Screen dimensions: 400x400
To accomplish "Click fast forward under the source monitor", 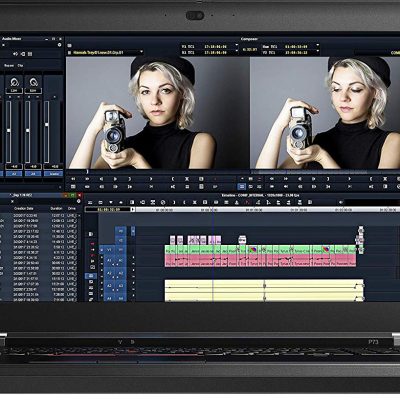I will tap(87, 179).
